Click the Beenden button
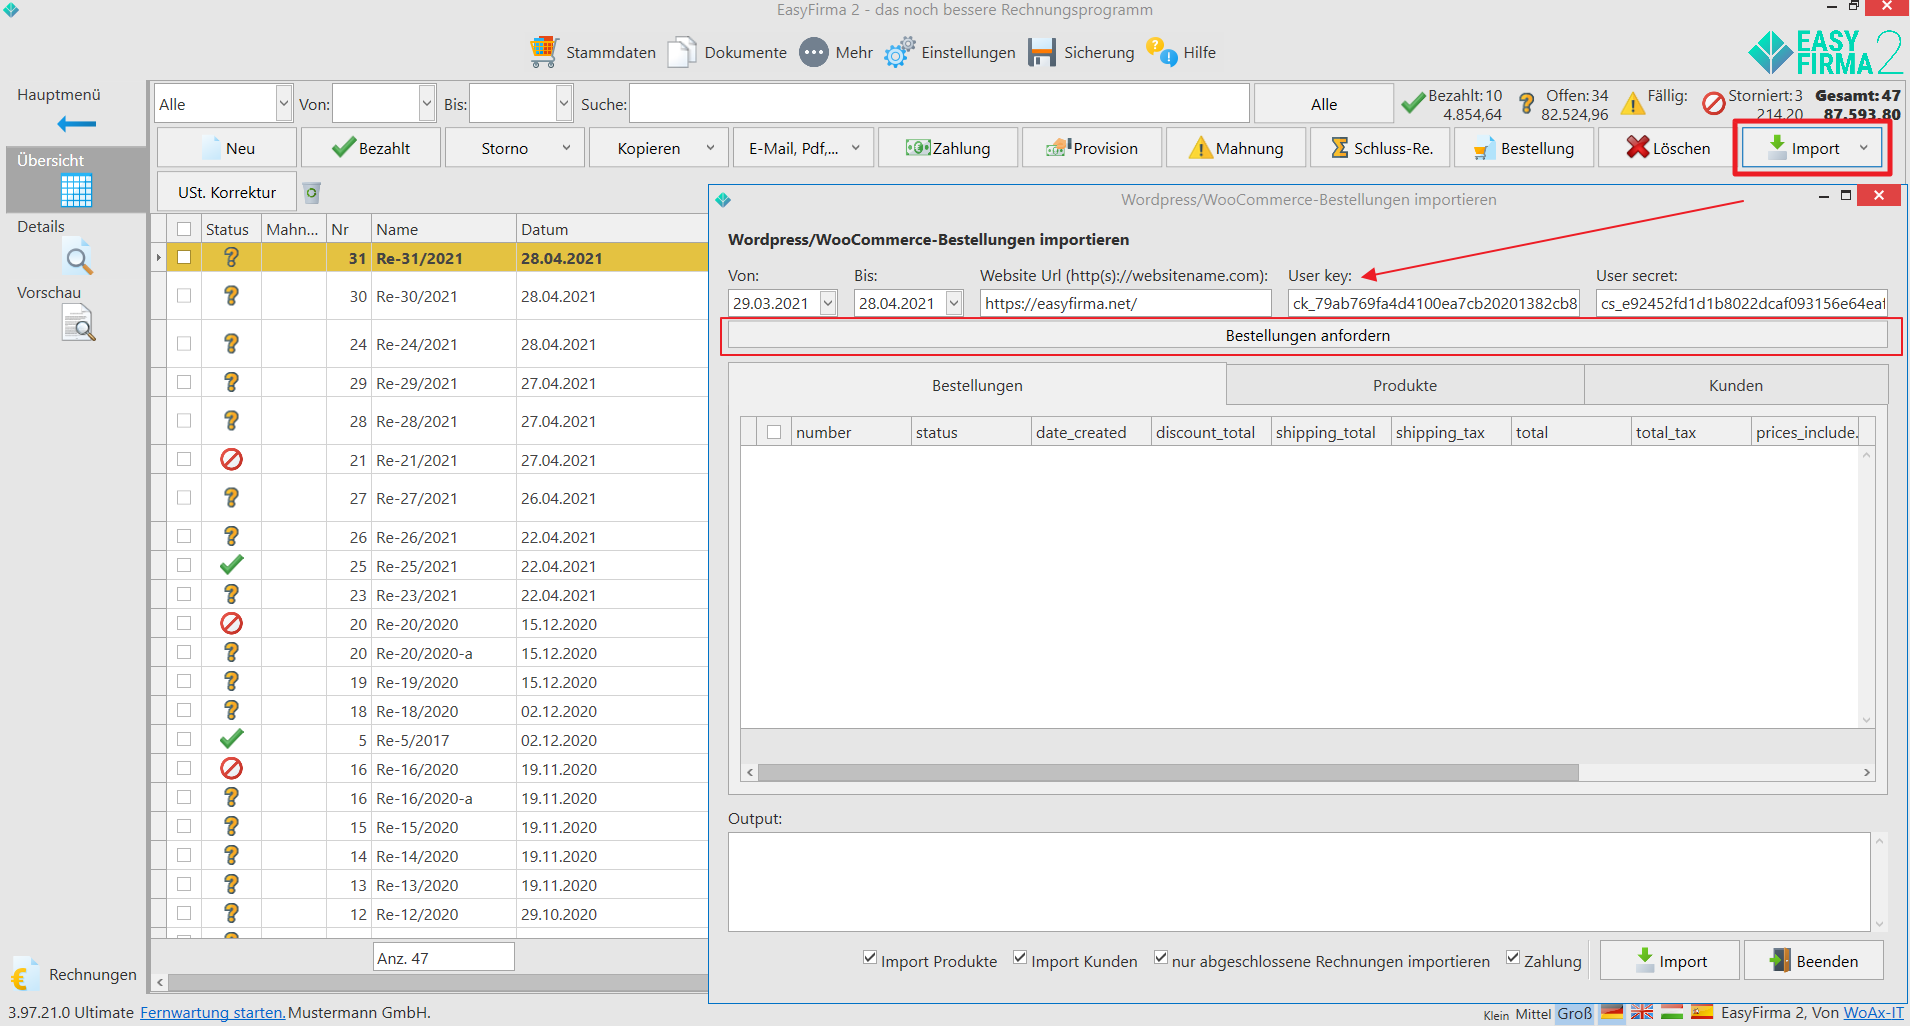 click(x=1814, y=961)
